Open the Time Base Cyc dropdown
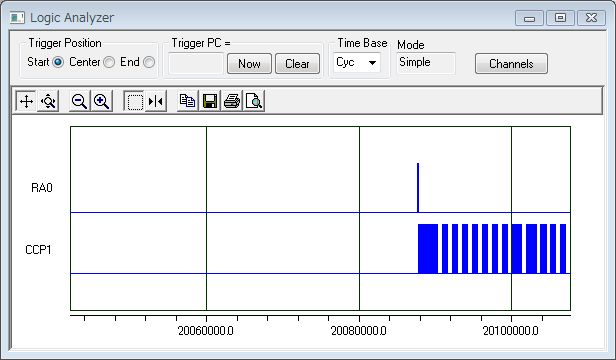This screenshot has height=360, width=616. tap(357, 62)
